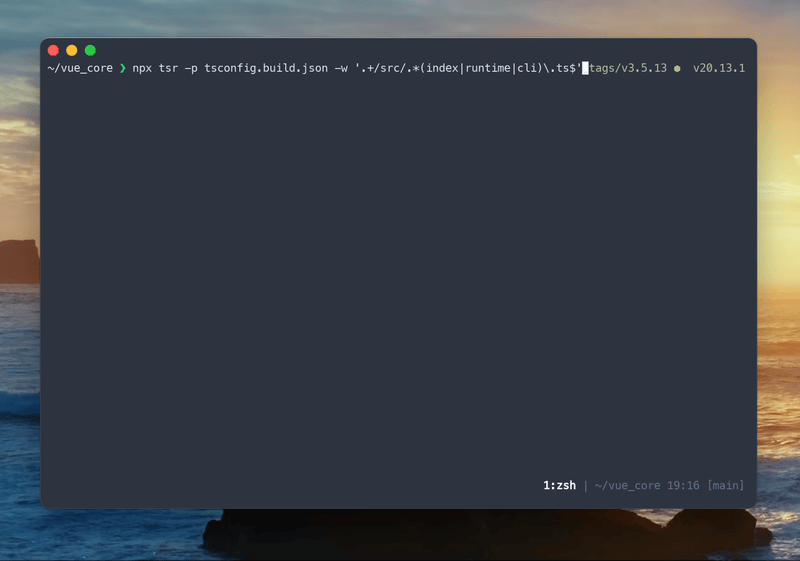Click the '-w' flag in command
This screenshot has width=800, height=561.
(x=341, y=68)
